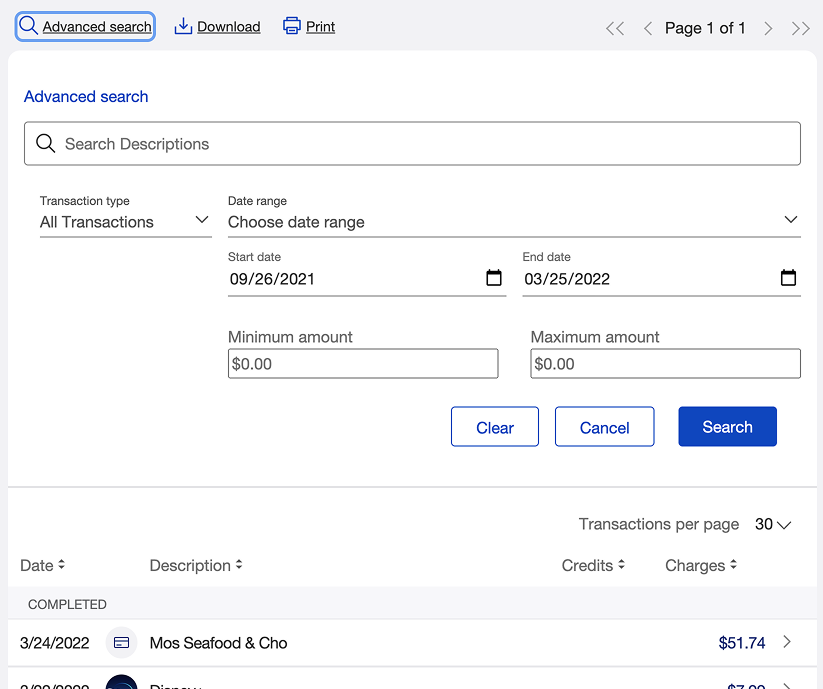The image size is (823, 689).
Task: Click the Start date 09/26/2021 field
Action: pyautogui.click(x=367, y=279)
